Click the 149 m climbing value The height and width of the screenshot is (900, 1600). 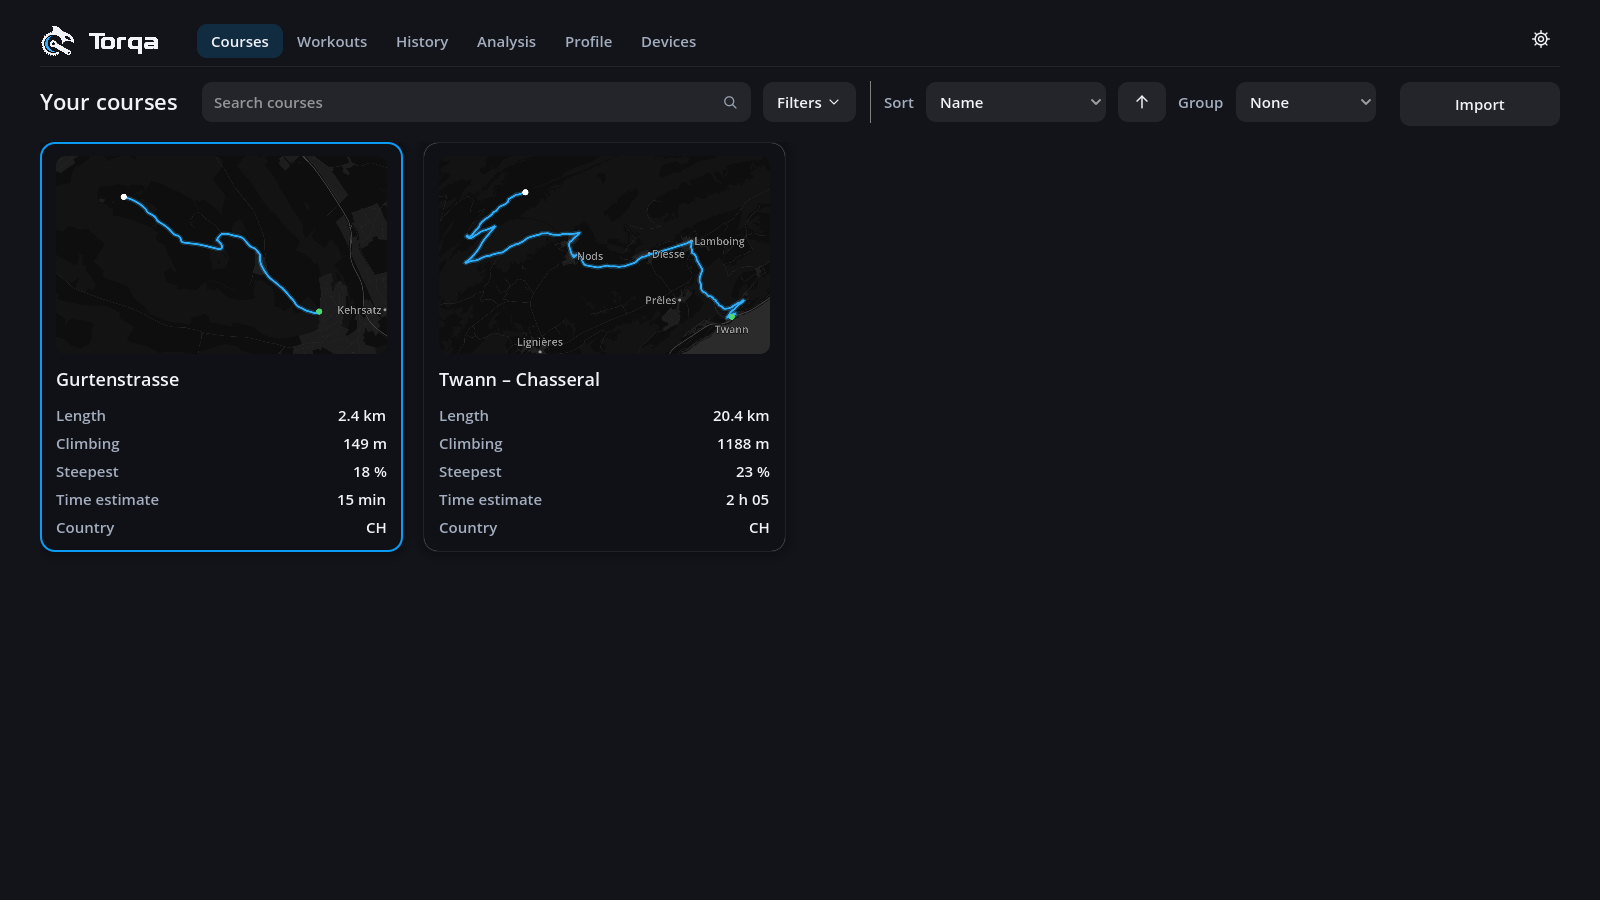pos(365,443)
